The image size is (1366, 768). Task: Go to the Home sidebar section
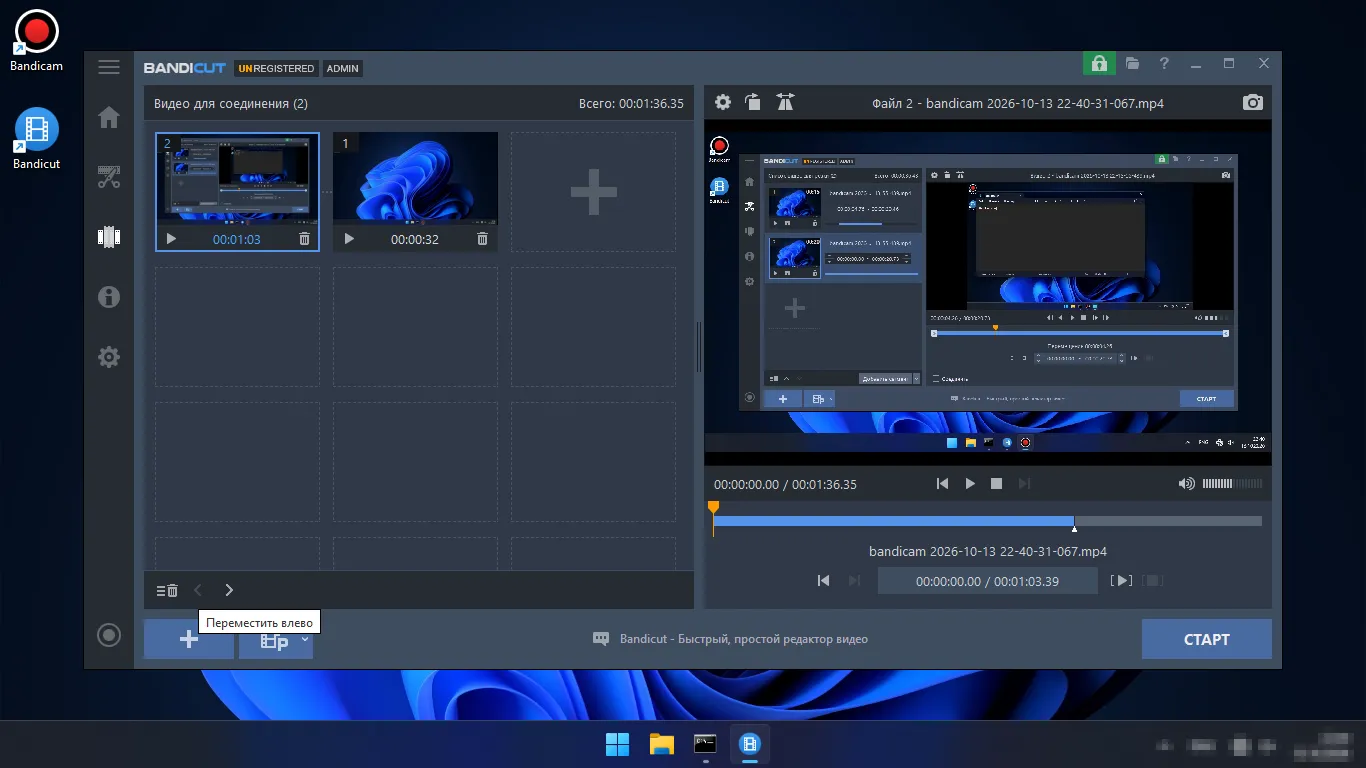[x=109, y=117]
